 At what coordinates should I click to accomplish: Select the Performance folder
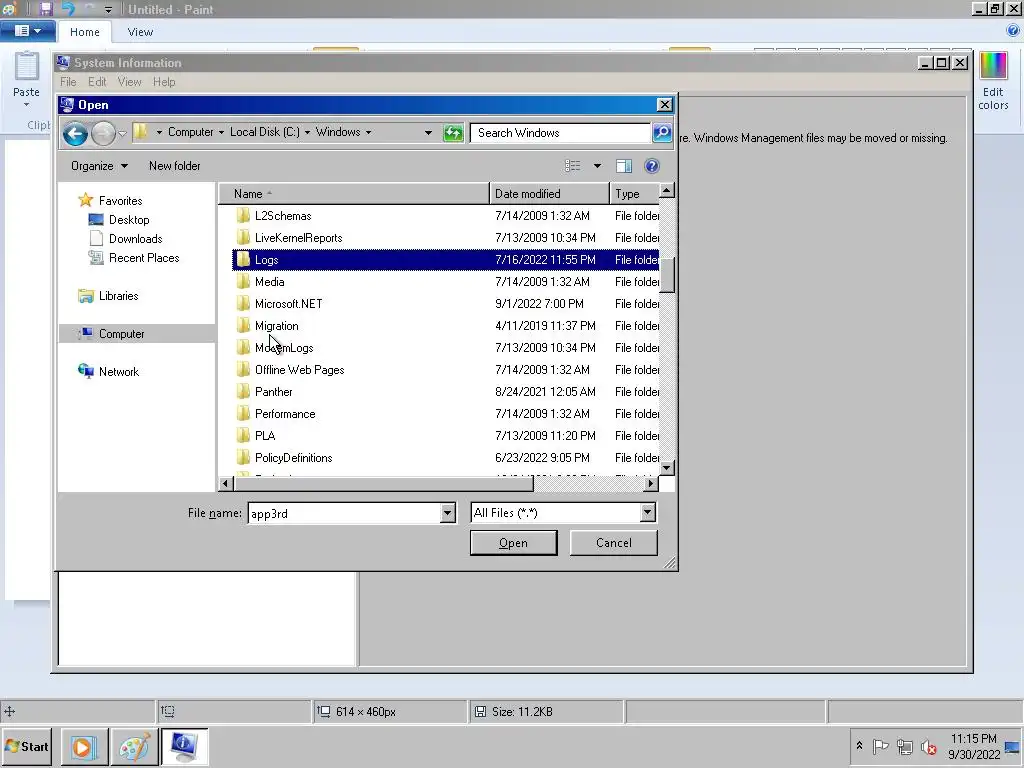[x=445, y=414]
